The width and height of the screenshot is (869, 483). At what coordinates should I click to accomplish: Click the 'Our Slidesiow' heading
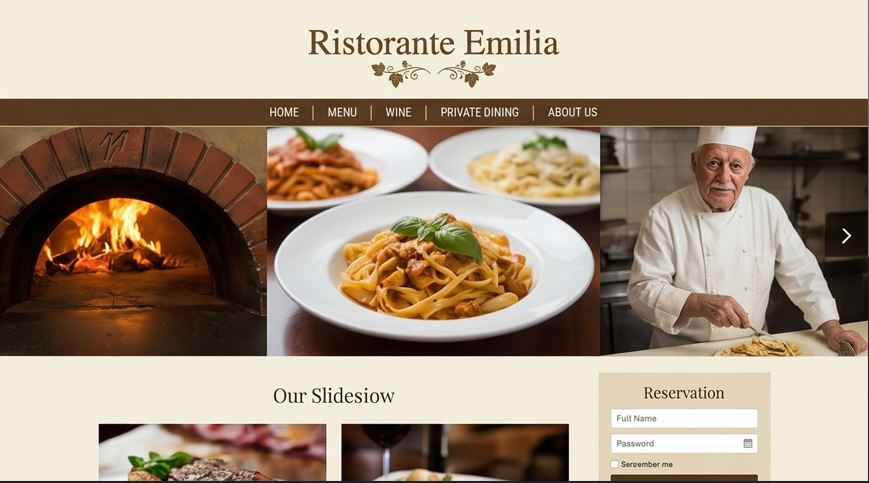tap(334, 395)
